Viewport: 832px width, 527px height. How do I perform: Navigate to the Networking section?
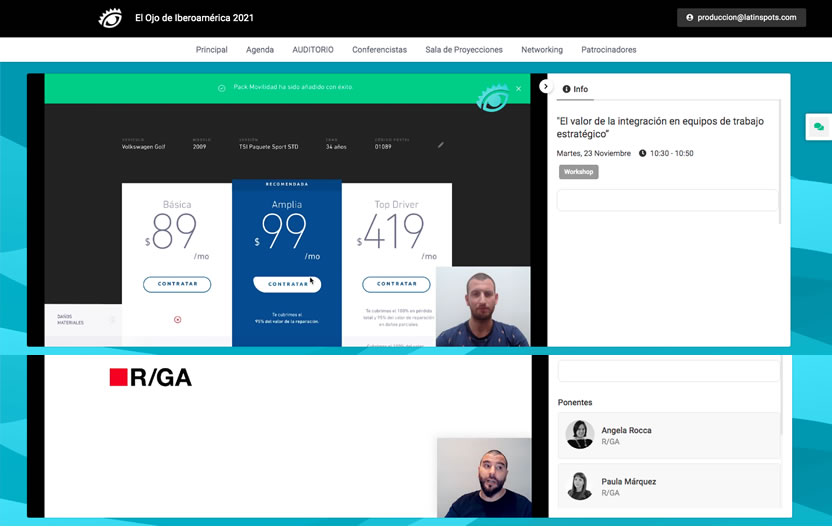[542, 49]
